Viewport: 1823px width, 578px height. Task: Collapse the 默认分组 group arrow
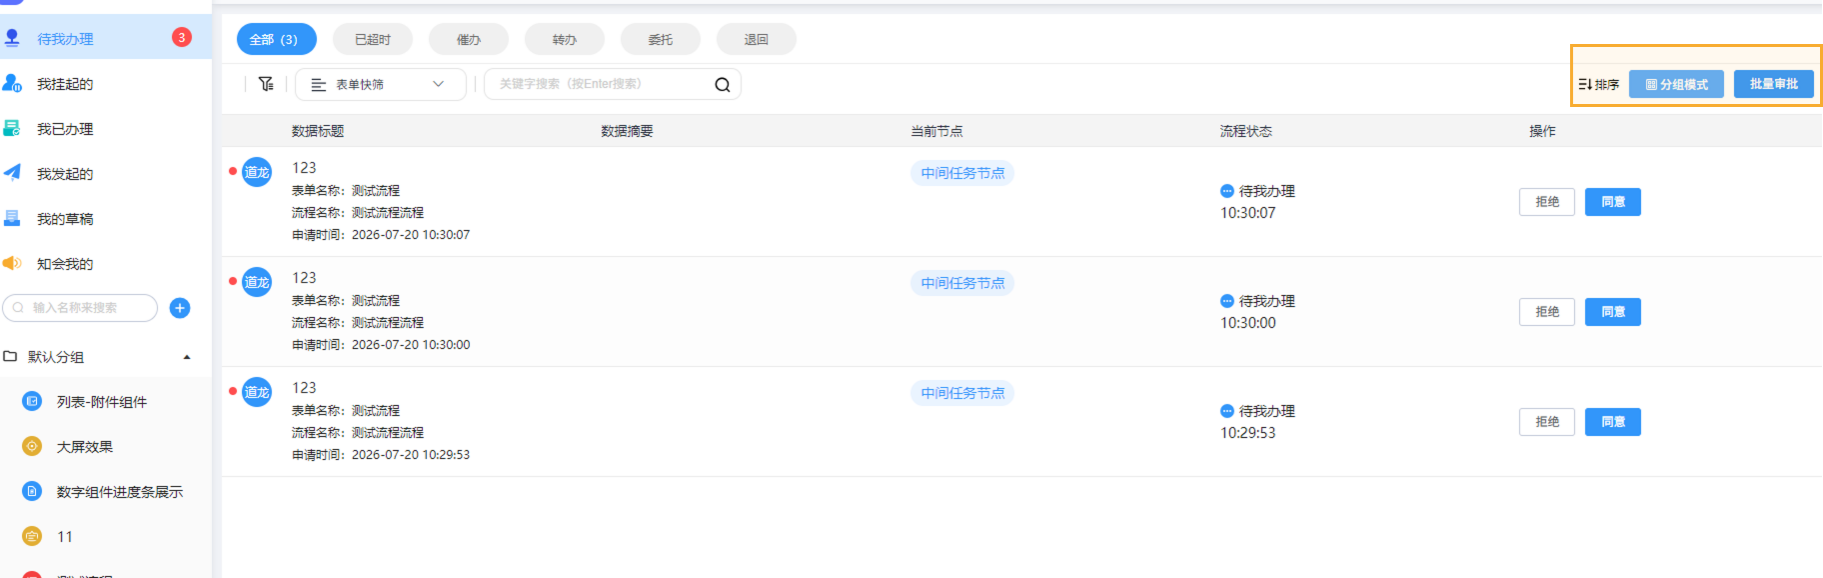click(187, 357)
